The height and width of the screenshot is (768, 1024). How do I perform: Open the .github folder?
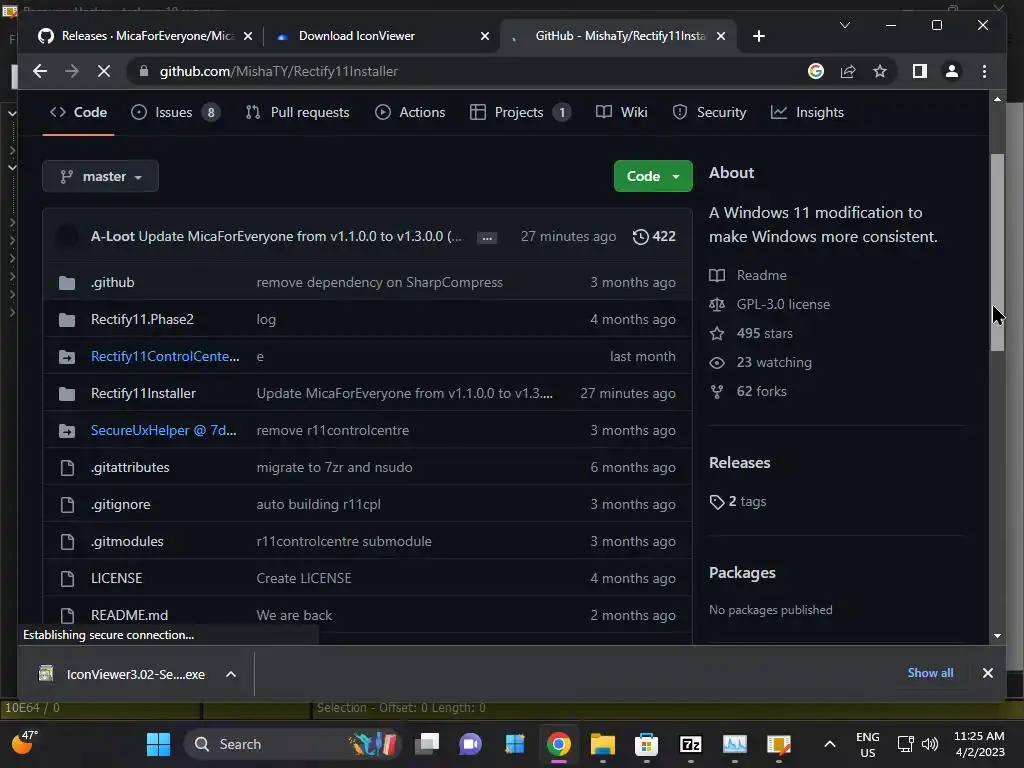pyautogui.click(x=112, y=282)
